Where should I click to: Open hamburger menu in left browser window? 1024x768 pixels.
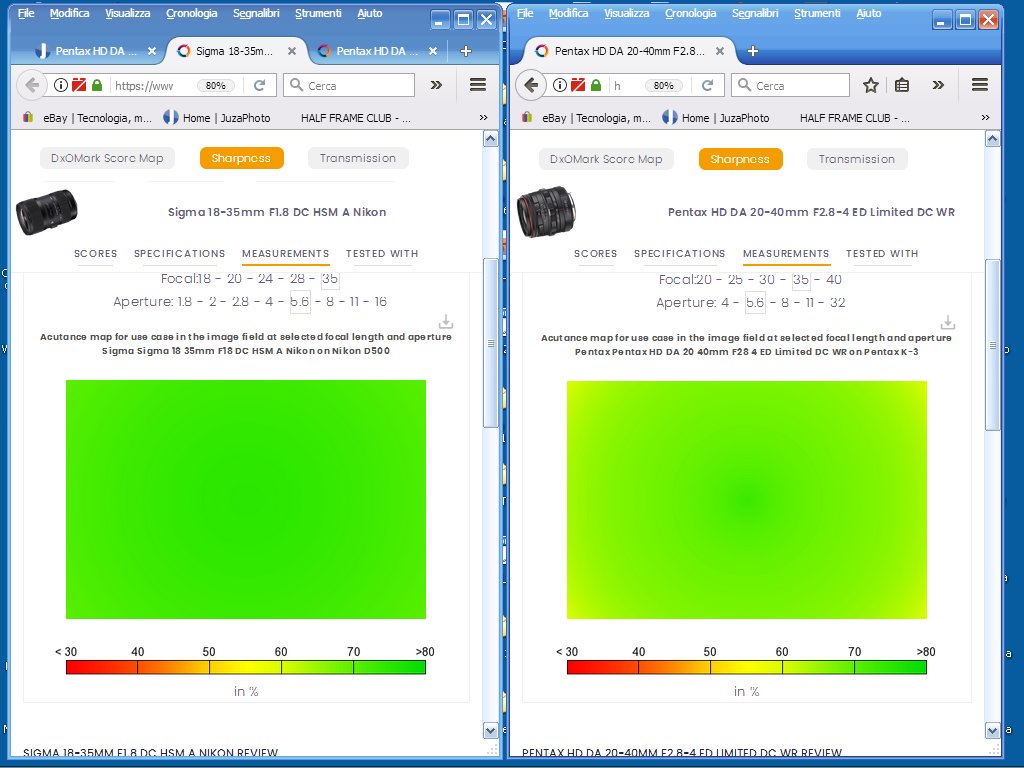(478, 84)
